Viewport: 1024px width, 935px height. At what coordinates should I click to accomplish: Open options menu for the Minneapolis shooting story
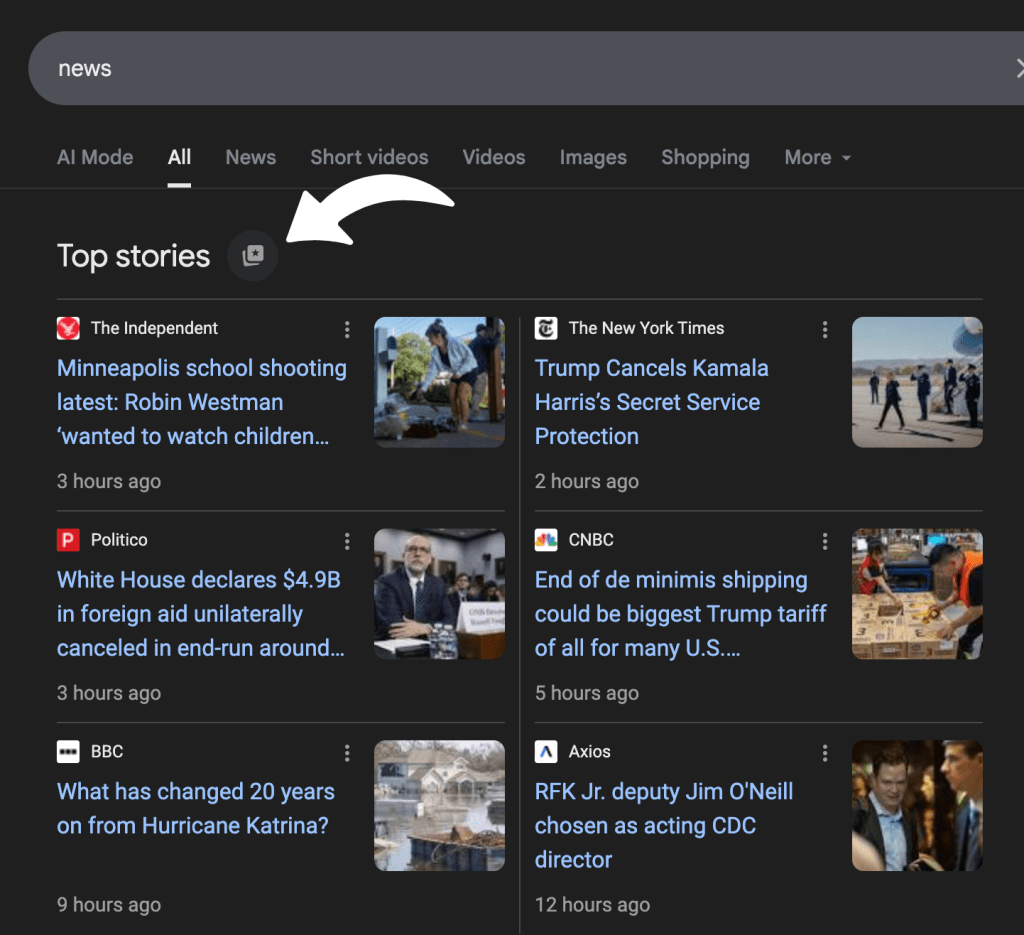point(347,329)
